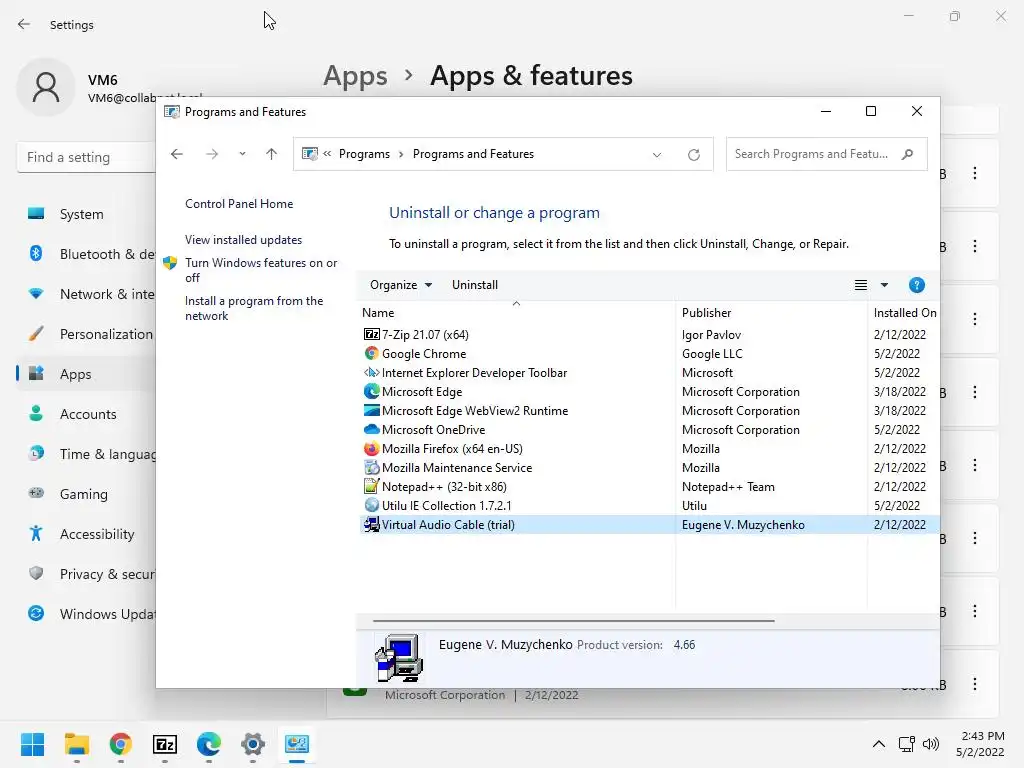Open File Explorer from the taskbar

tap(76, 744)
